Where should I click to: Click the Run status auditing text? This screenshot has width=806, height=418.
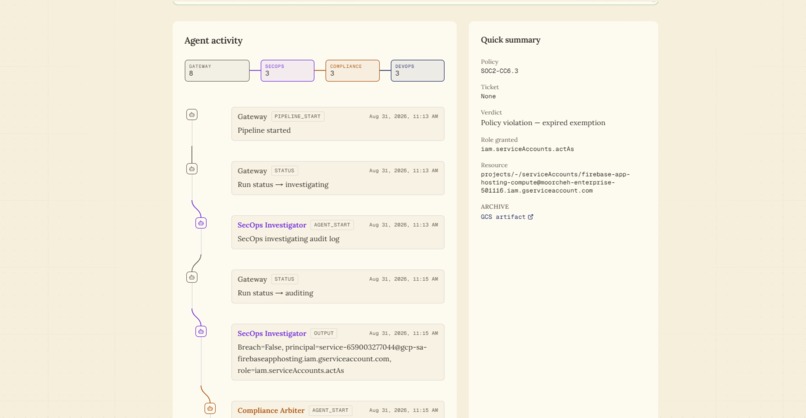coord(276,293)
